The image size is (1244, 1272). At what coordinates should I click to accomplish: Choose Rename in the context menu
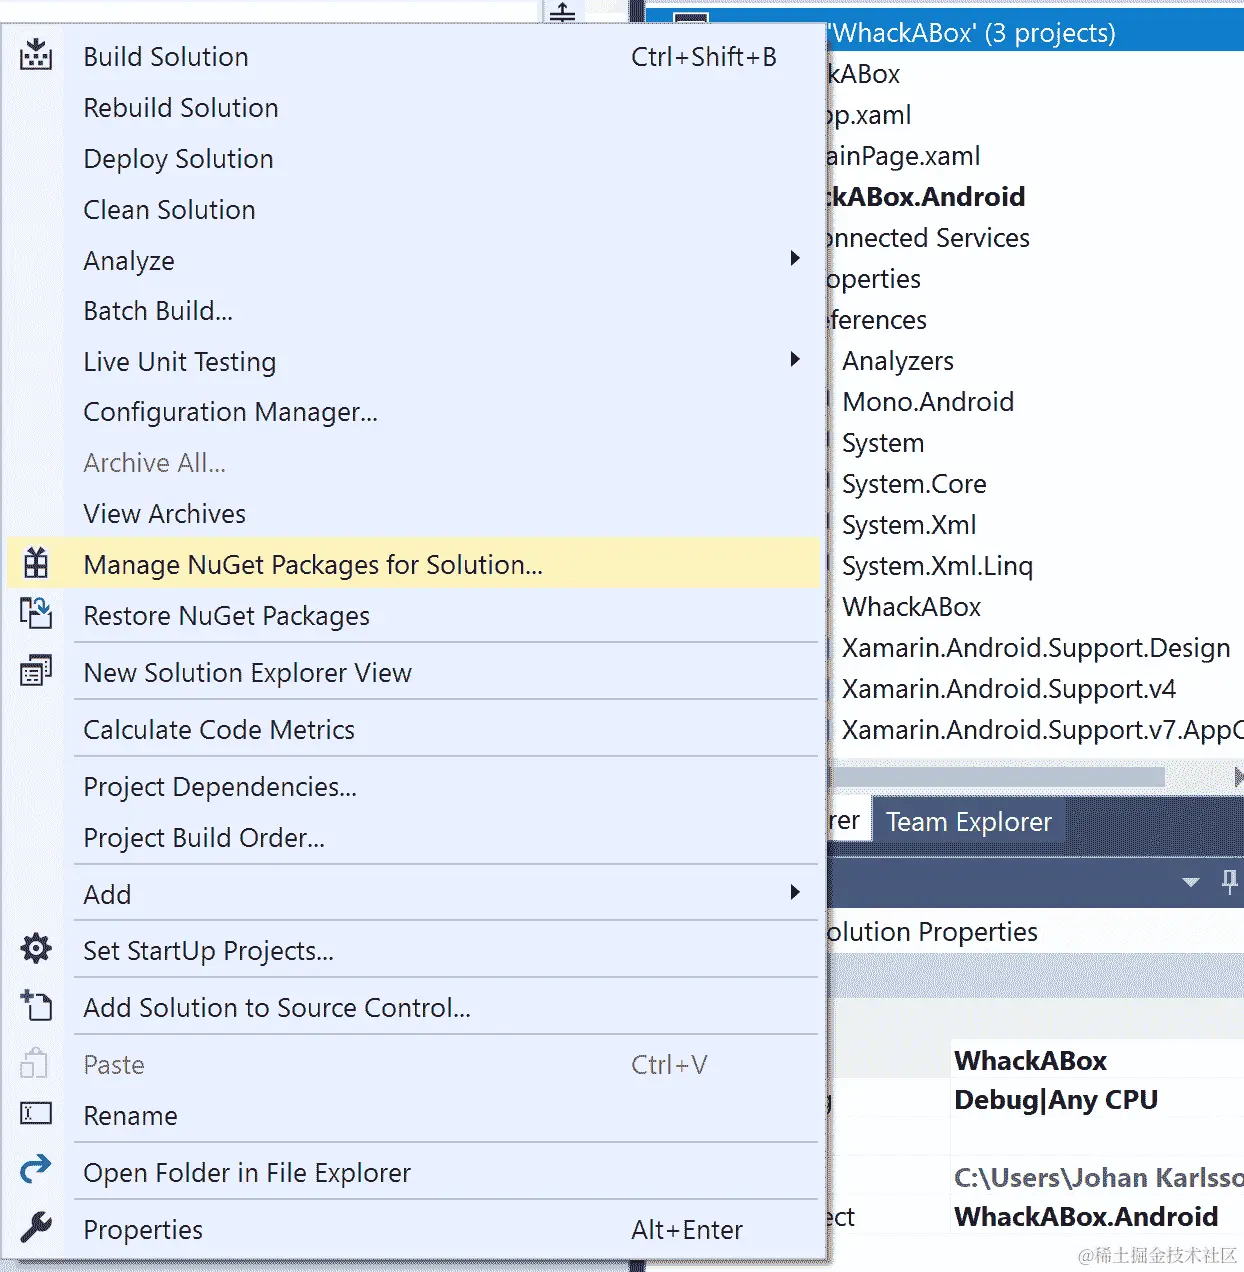[x=413, y=1116]
